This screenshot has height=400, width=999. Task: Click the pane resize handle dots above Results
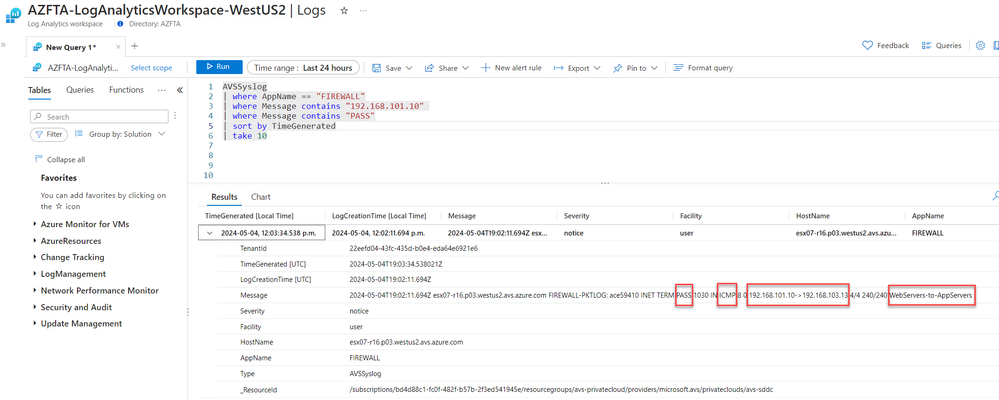605,183
